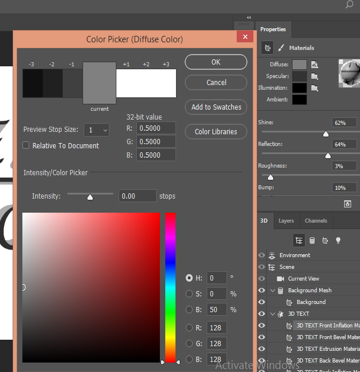Filter 3D panel by lights

pyautogui.click(x=338, y=240)
